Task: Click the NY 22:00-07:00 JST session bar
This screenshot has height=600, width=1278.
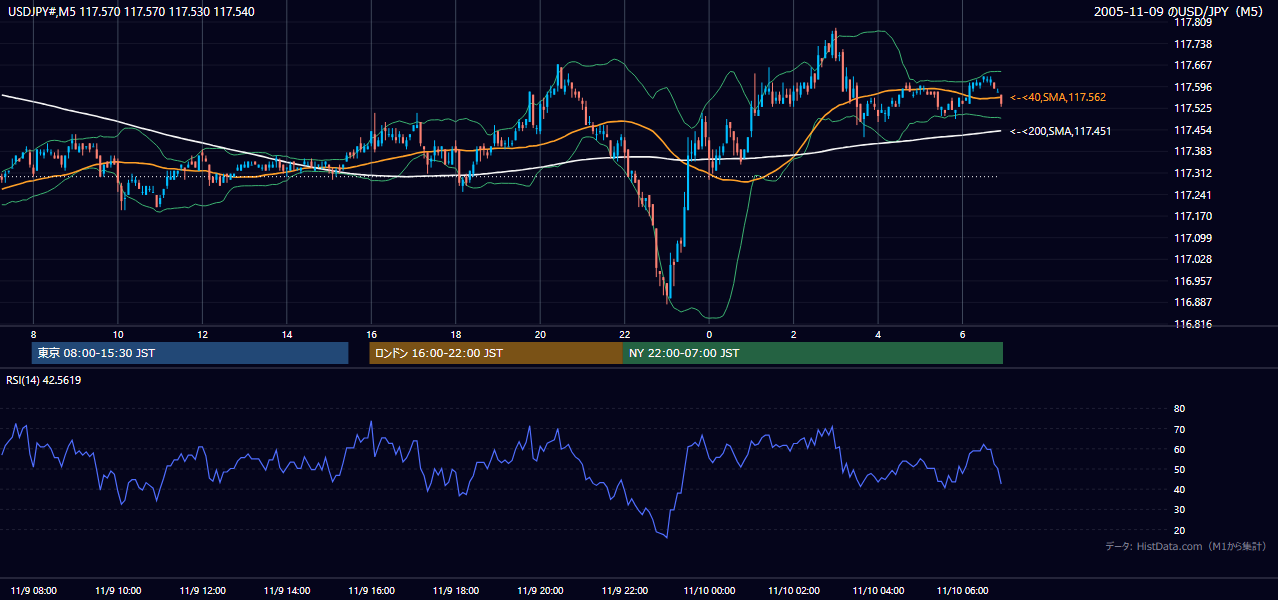Action: pos(813,353)
